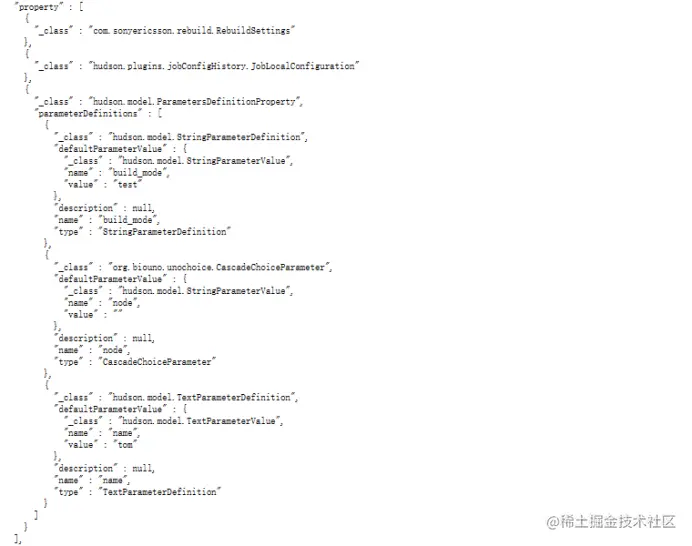Image resolution: width=692 pixels, height=546 pixels.
Task: Click the type "StringParameterDefinition" value
Action: pyautogui.click(x=165, y=232)
